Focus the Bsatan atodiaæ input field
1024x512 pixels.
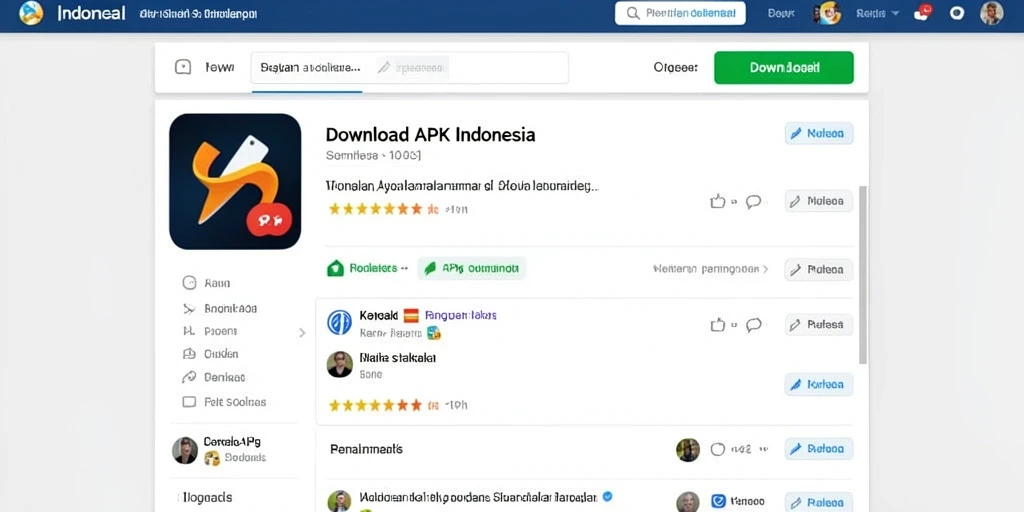tap(409, 67)
